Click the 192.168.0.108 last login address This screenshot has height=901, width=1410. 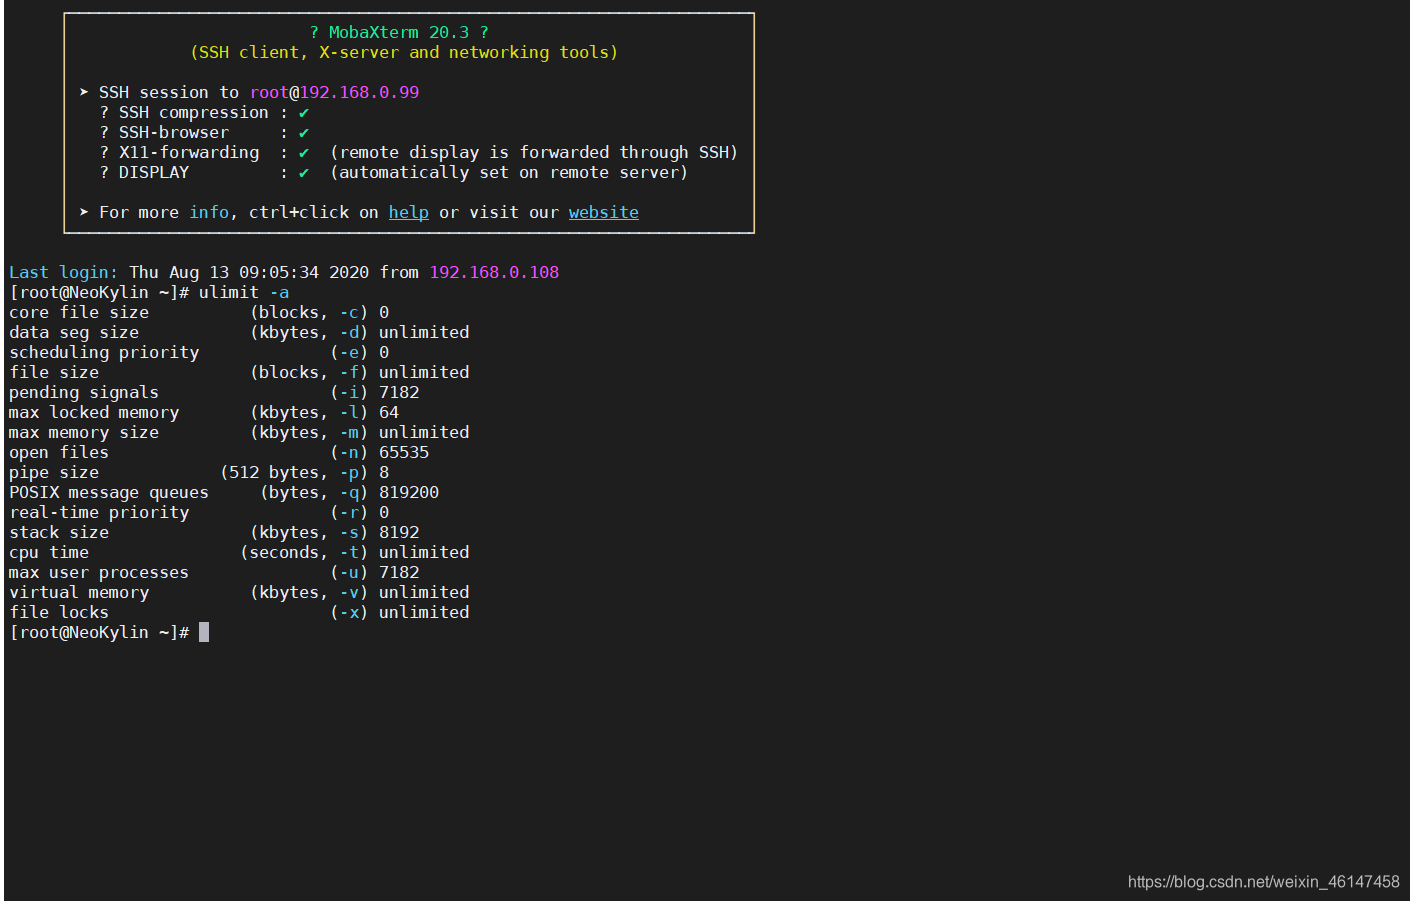tap(494, 272)
